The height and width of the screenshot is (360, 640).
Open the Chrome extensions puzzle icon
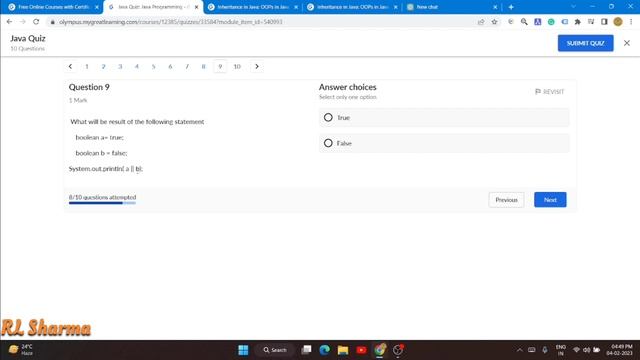click(x=578, y=22)
